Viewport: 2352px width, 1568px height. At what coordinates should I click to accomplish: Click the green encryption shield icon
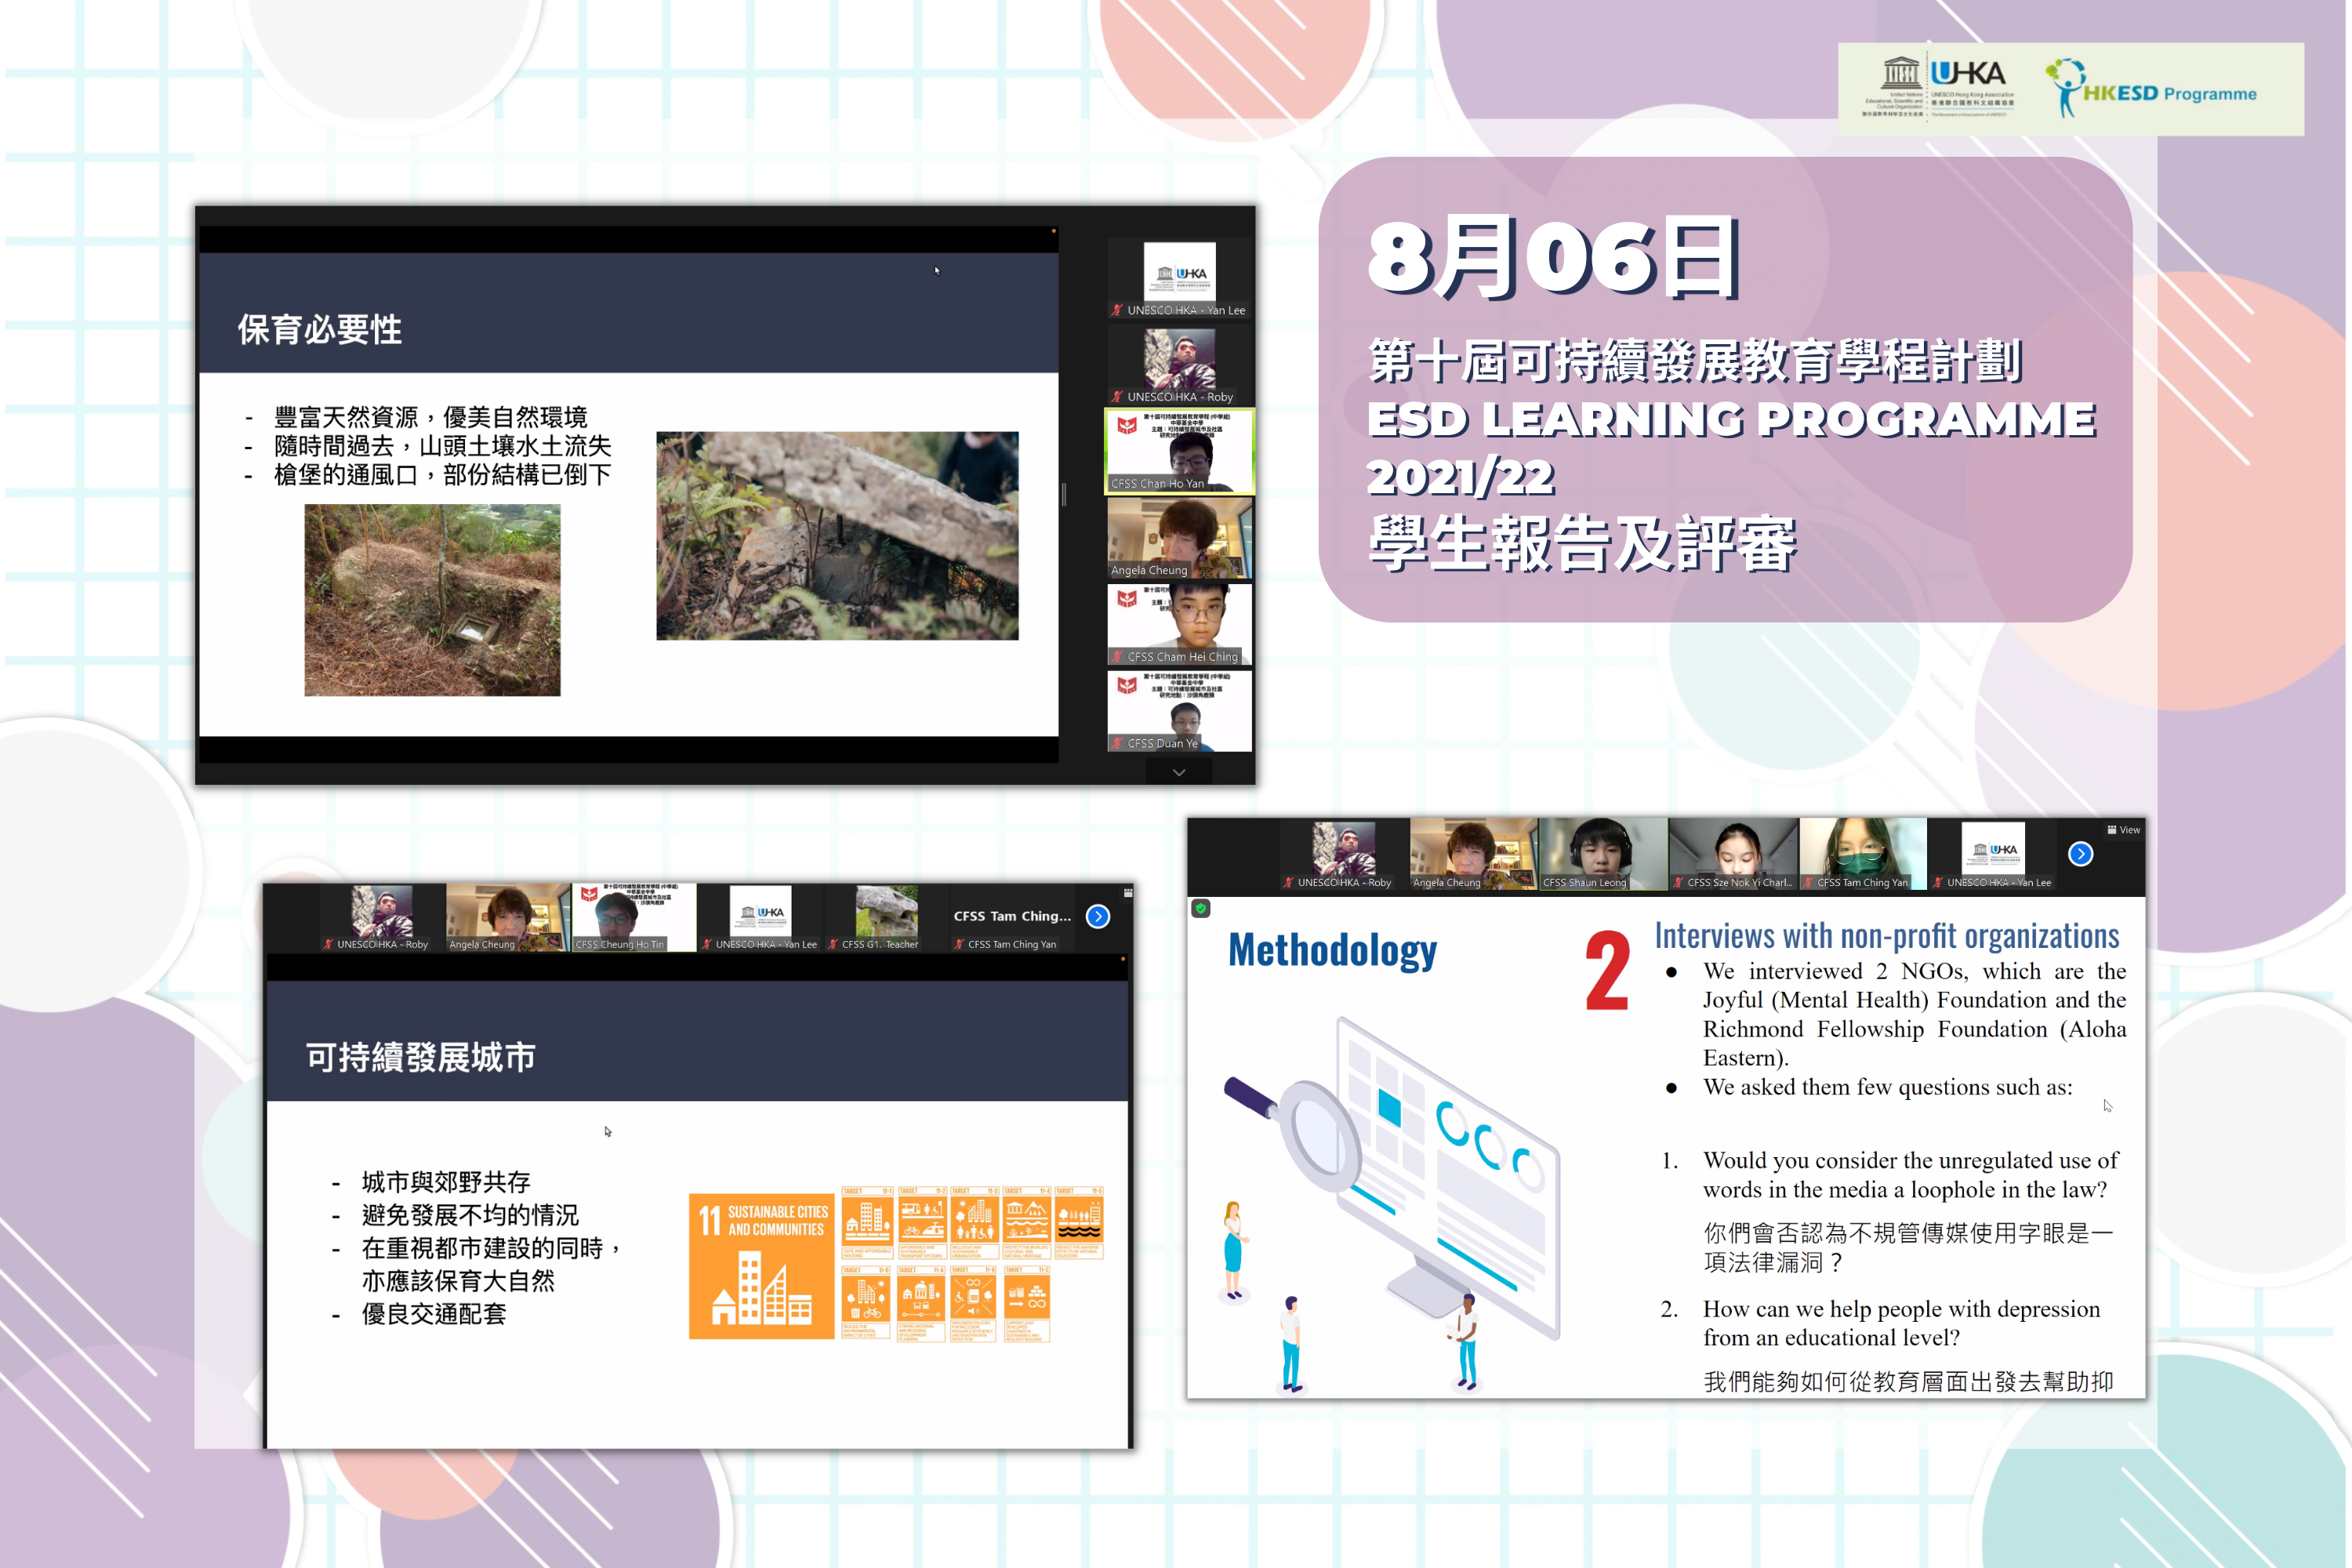tap(1201, 908)
